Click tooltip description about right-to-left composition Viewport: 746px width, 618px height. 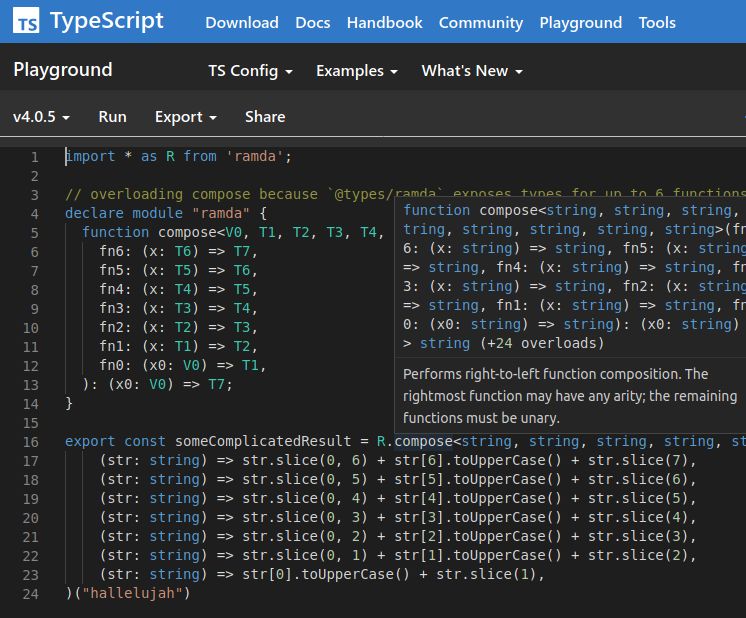[570, 396]
